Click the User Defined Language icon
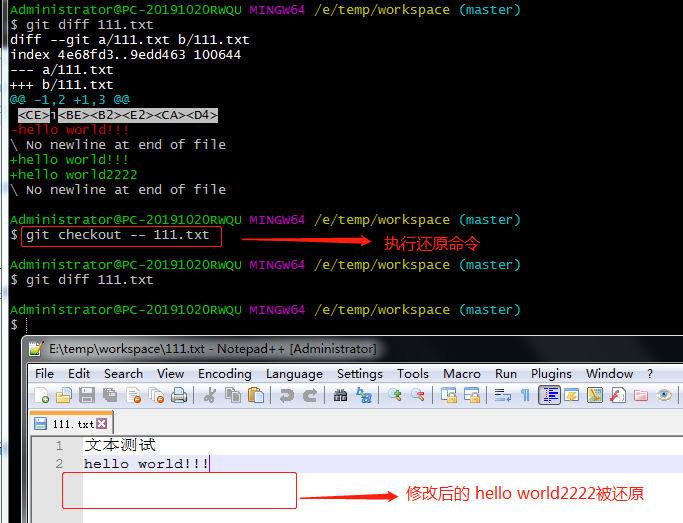 pyautogui.click(x=571, y=395)
